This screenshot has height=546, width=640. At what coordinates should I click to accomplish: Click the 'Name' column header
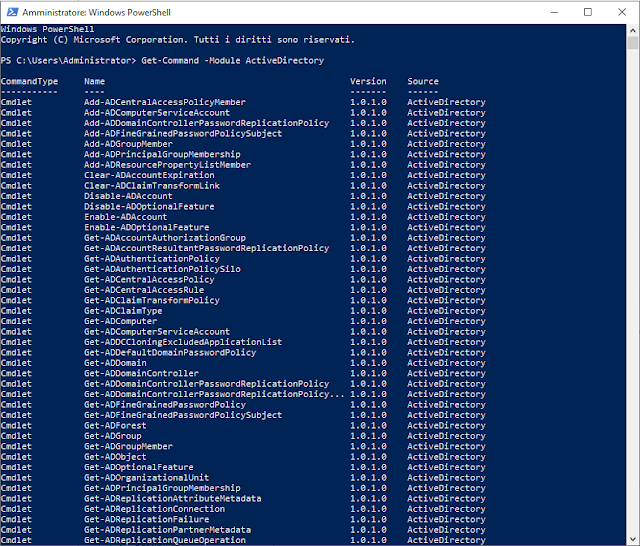(x=94, y=82)
